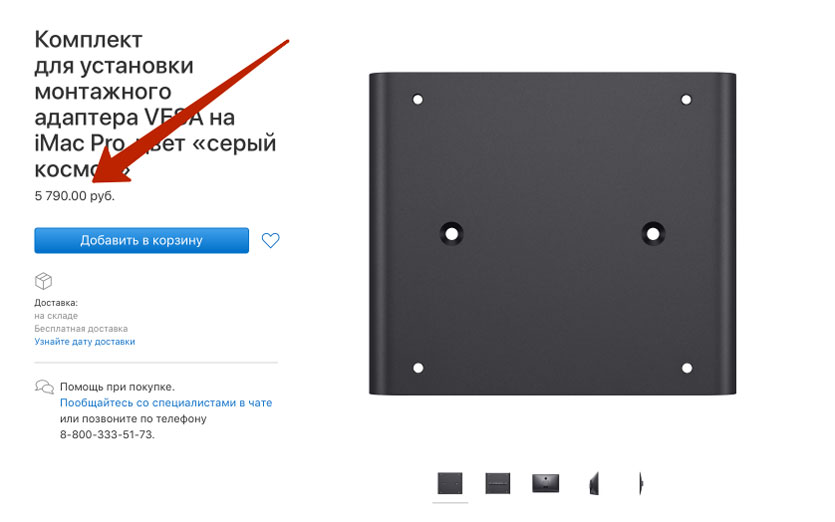Click the large VESA adapter product image

552,234
